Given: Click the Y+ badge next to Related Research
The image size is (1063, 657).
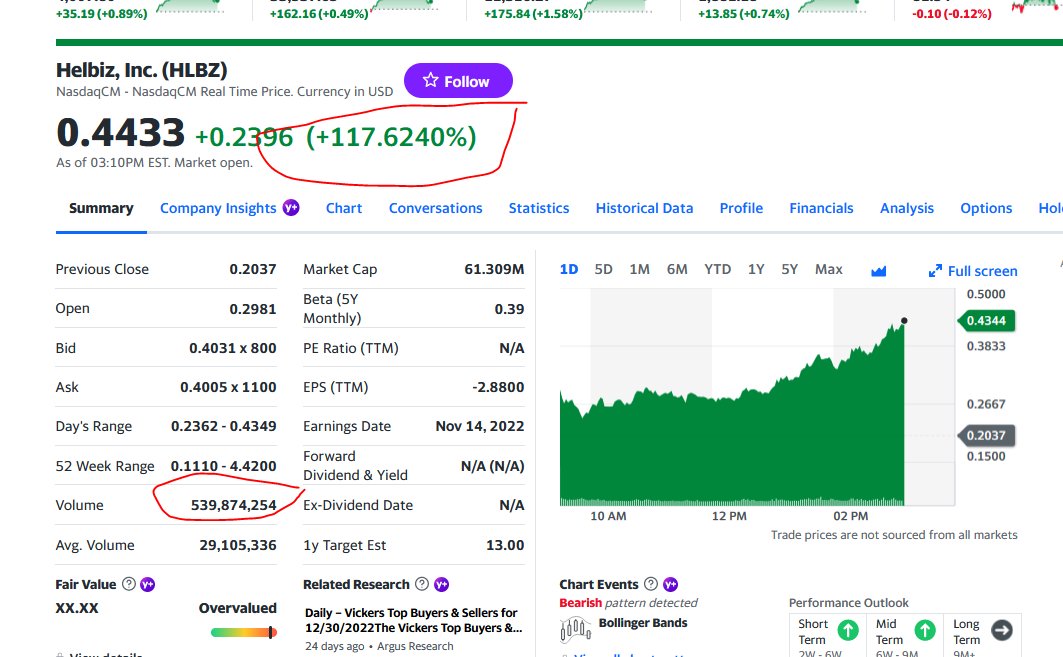Looking at the screenshot, I should click(x=441, y=584).
